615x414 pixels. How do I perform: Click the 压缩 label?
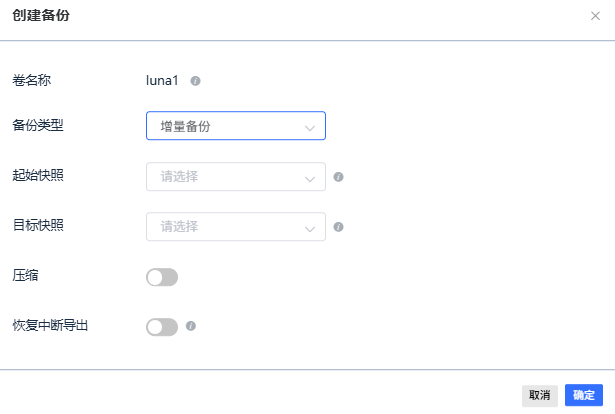pyautogui.click(x=25, y=276)
